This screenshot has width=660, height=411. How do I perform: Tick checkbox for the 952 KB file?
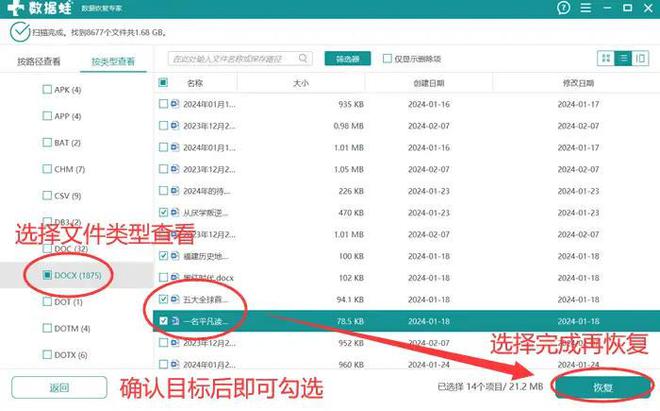pyautogui.click(x=163, y=343)
